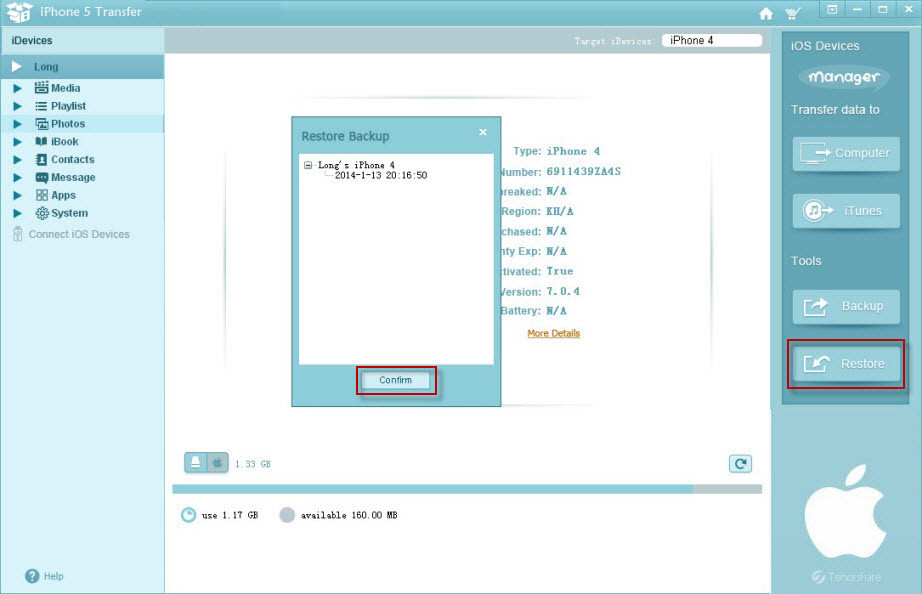Expand the Contacts category arrow
Image resolution: width=922 pixels, height=594 pixels.
pos(18,159)
